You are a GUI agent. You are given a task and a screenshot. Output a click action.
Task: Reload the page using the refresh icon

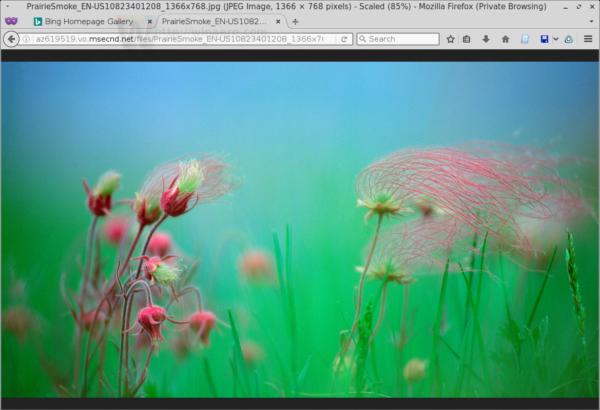pos(344,39)
